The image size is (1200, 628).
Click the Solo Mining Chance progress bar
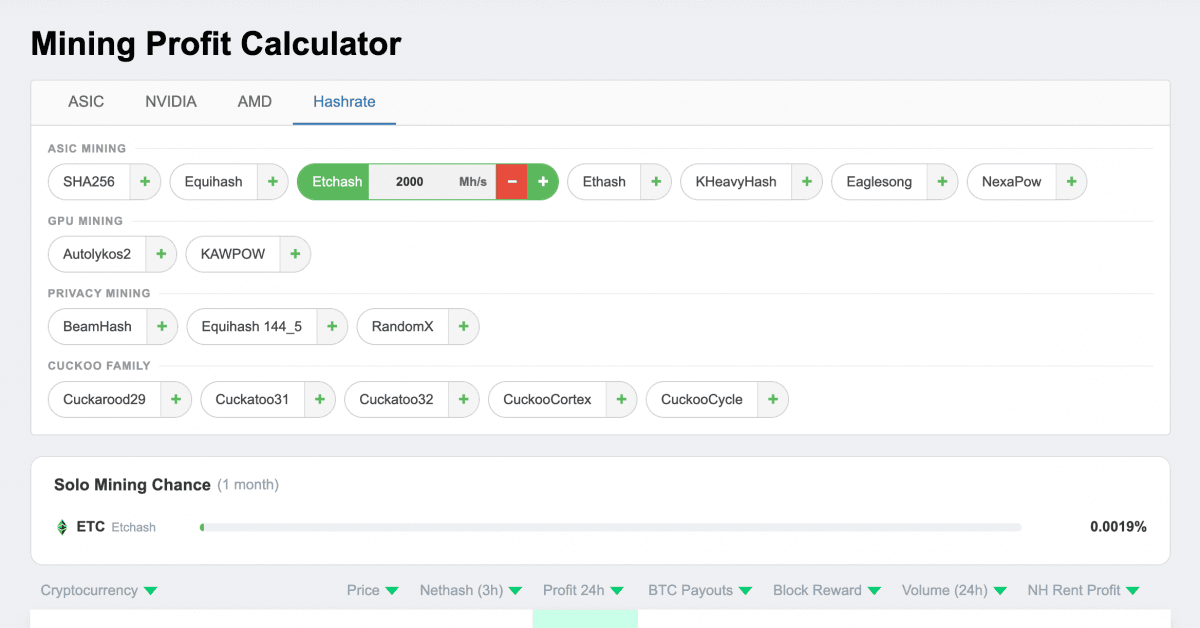(x=610, y=527)
